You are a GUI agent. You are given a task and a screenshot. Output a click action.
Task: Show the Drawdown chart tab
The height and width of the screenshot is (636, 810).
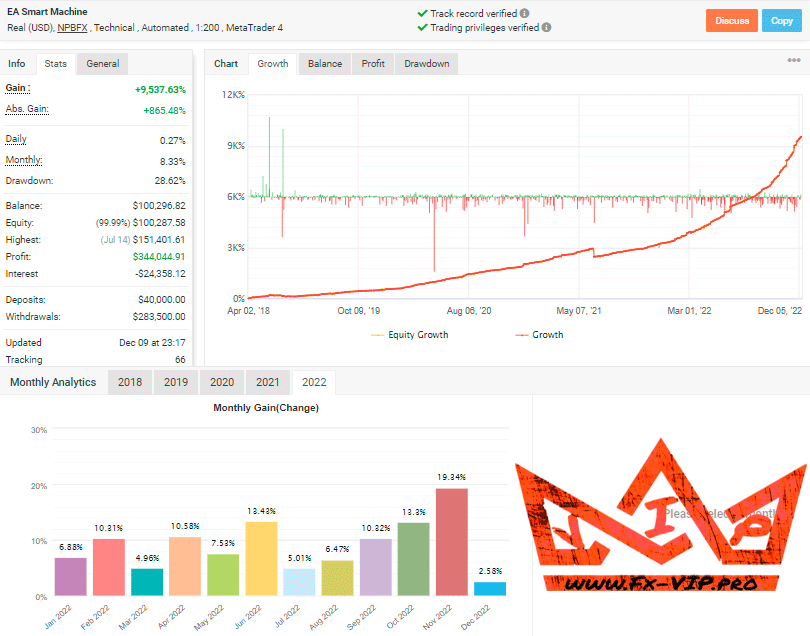426,64
